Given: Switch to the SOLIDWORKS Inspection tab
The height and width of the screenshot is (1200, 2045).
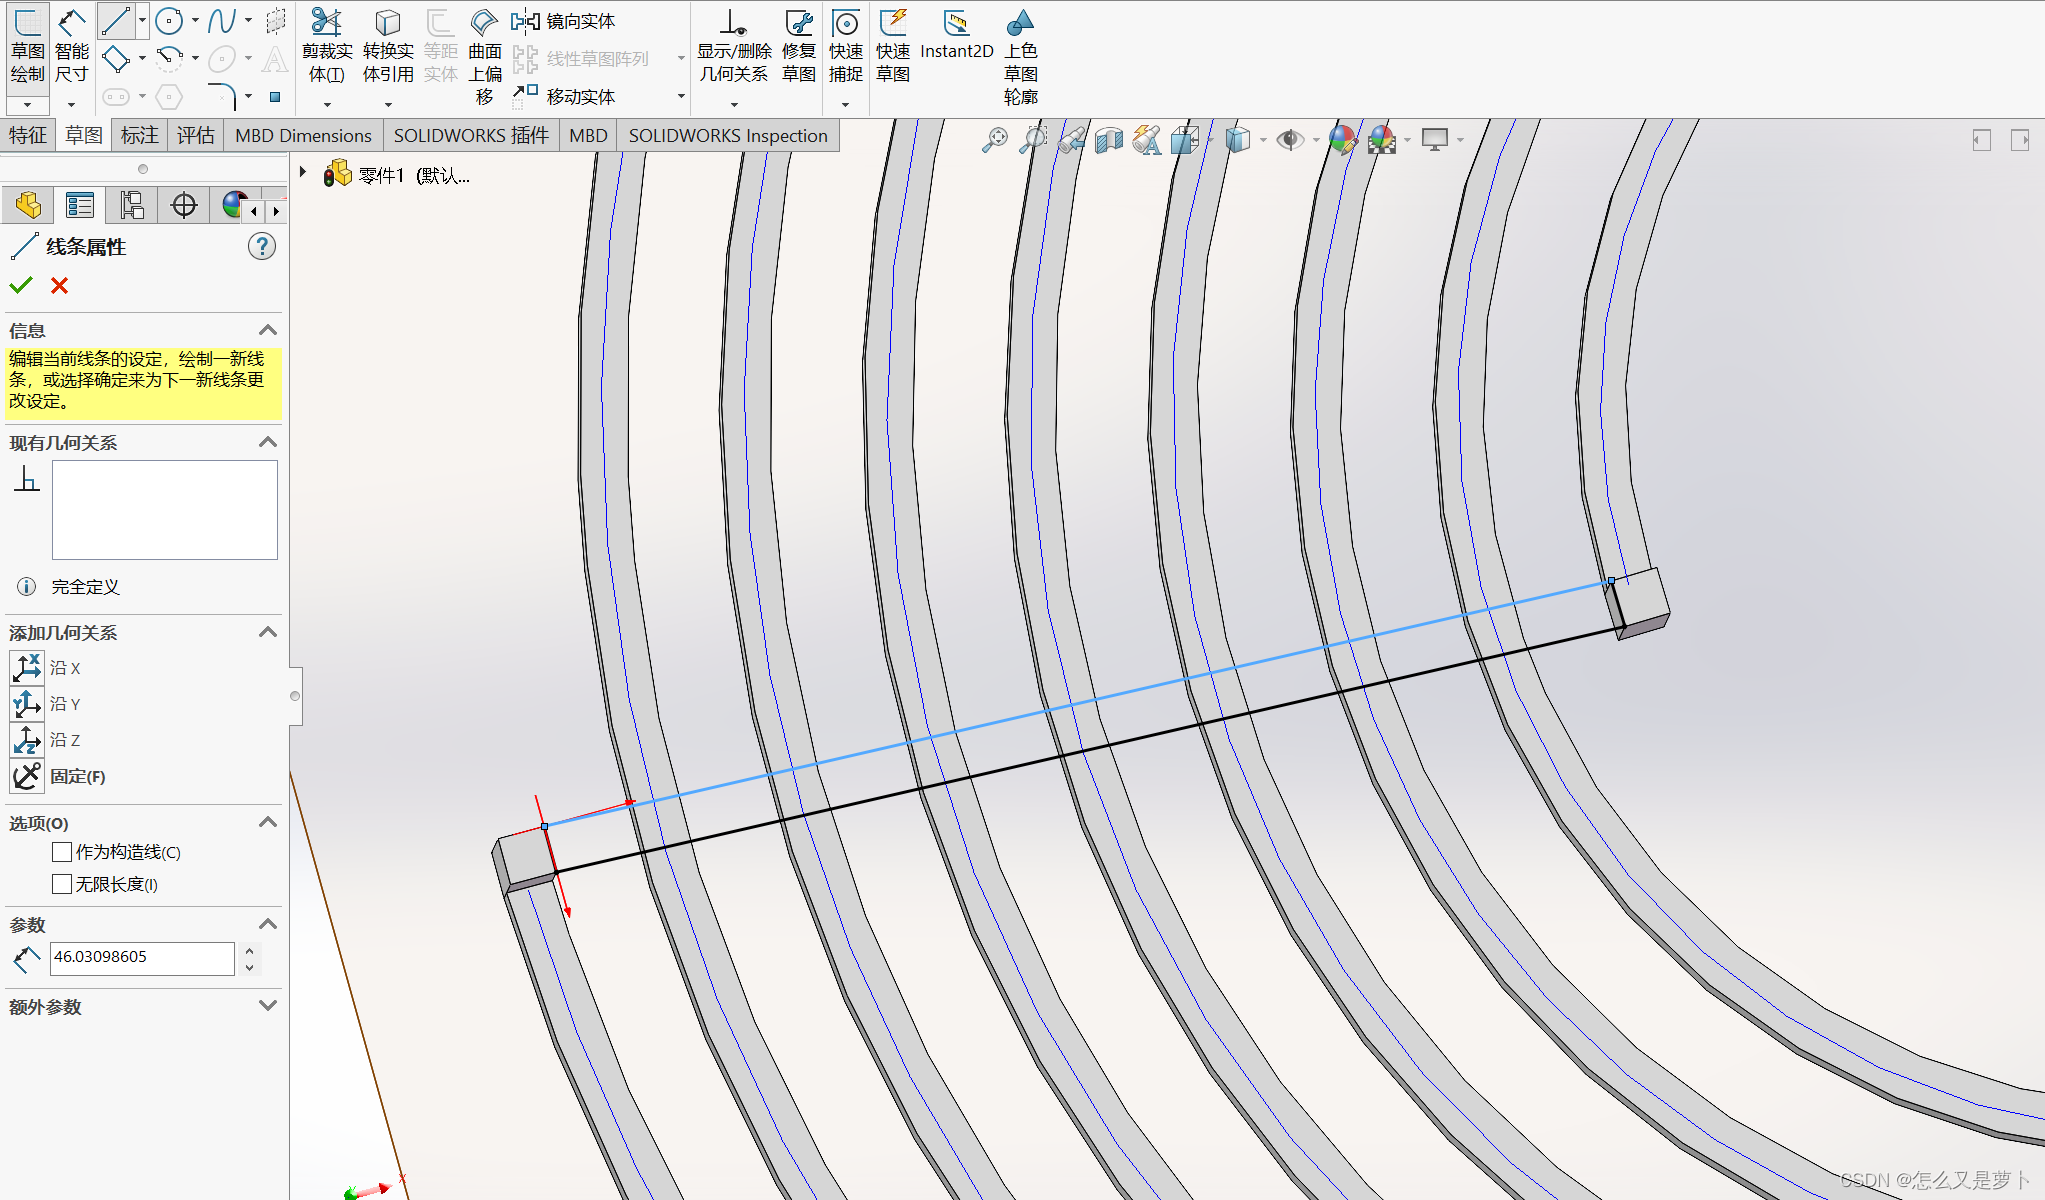Looking at the screenshot, I should click(728, 135).
